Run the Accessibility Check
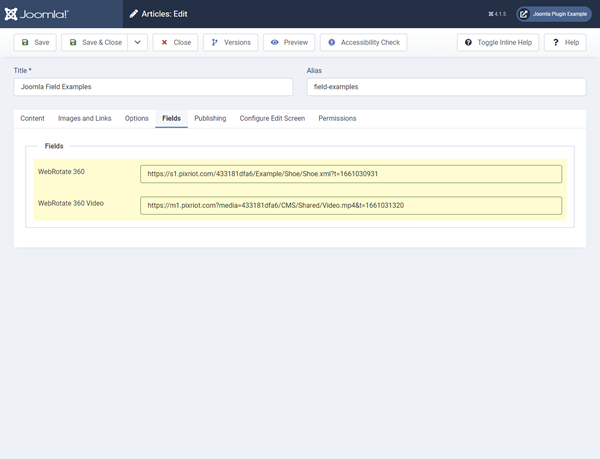 pos(363,43)
